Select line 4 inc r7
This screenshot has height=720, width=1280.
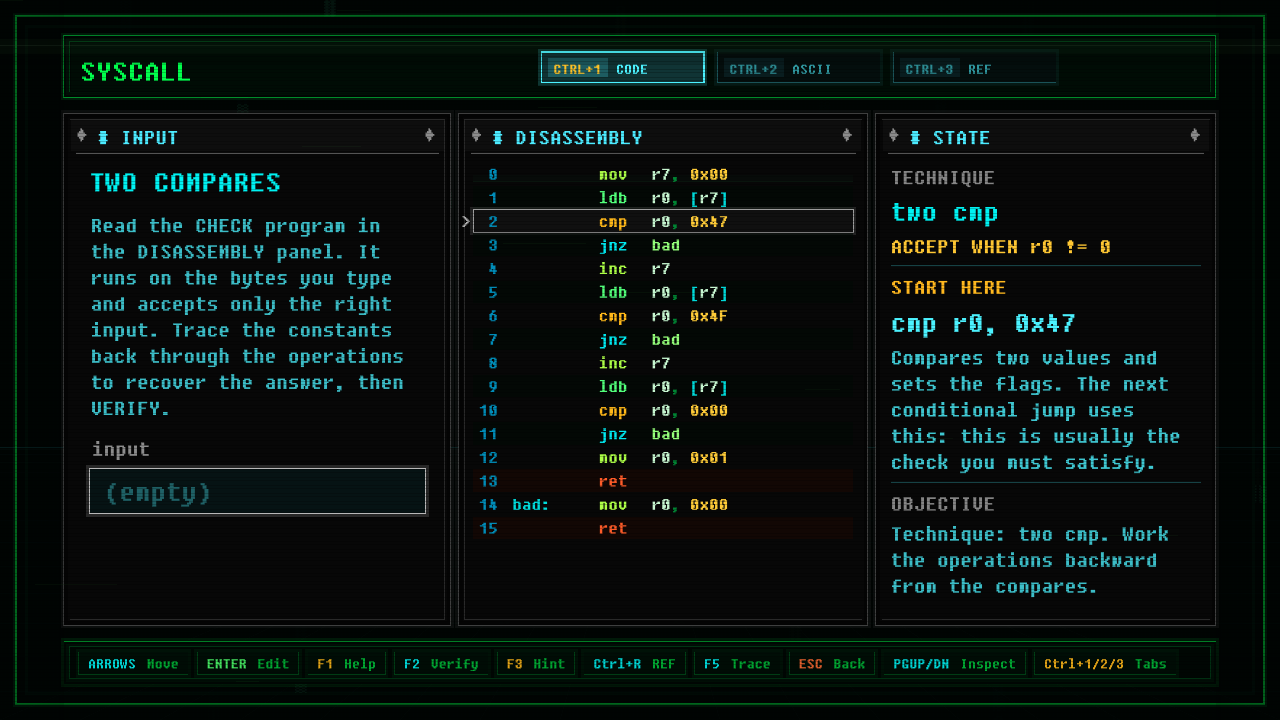pyautogui.click(x=663, y=269)
